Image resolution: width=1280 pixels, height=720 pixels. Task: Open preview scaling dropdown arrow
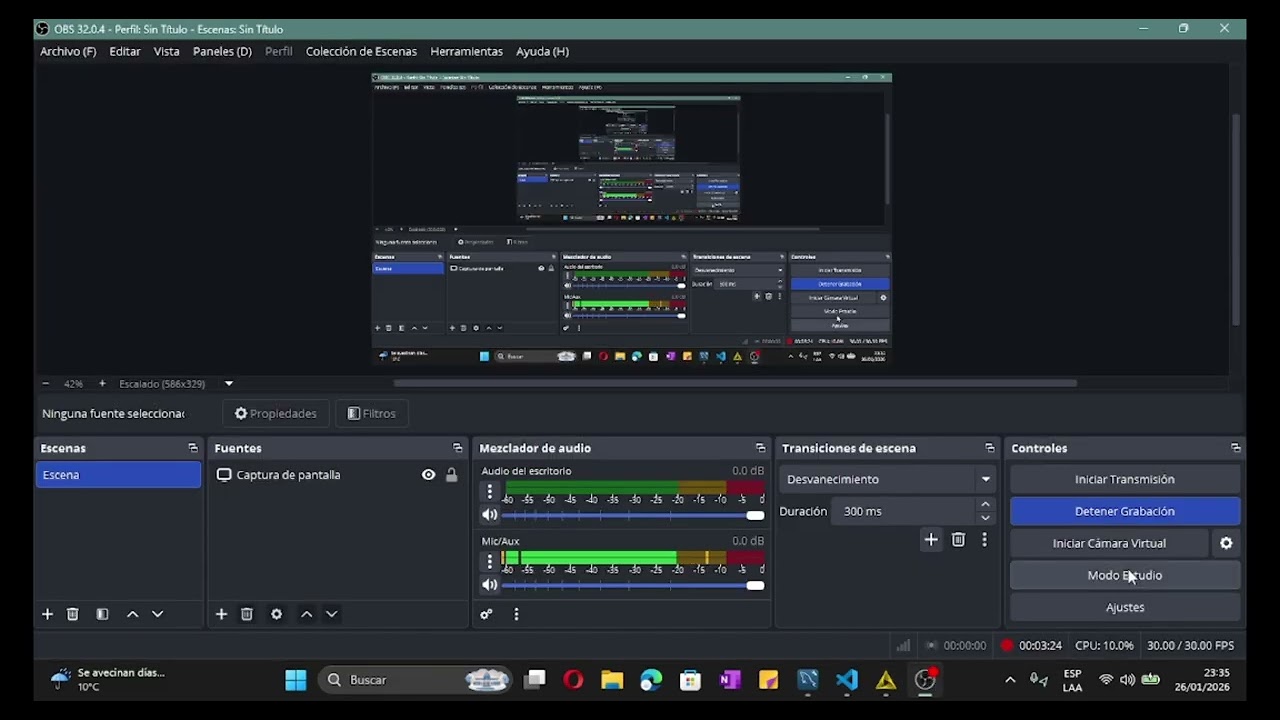[228, 384]
